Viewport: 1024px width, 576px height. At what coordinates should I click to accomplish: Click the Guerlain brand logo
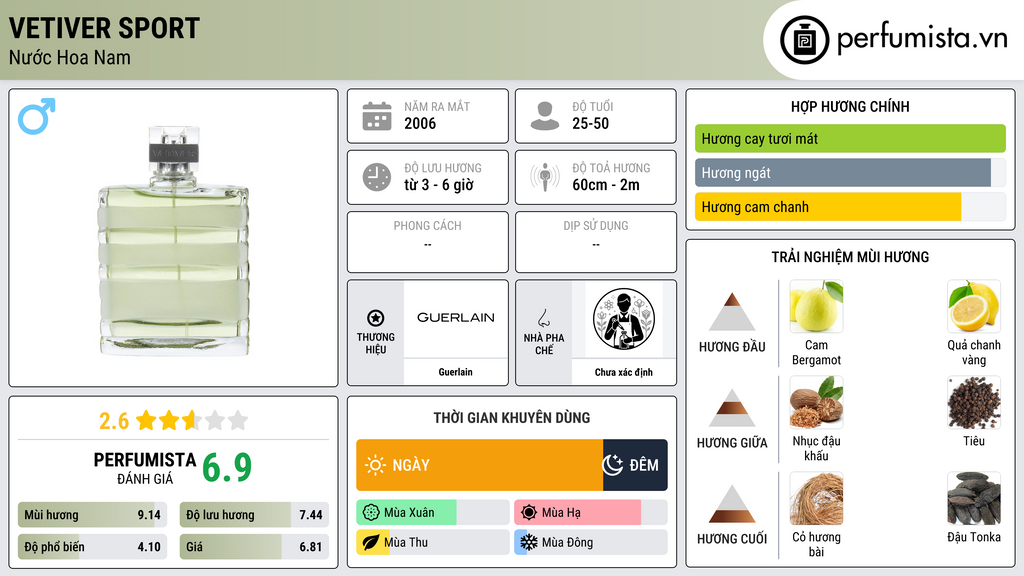[456, 317]
